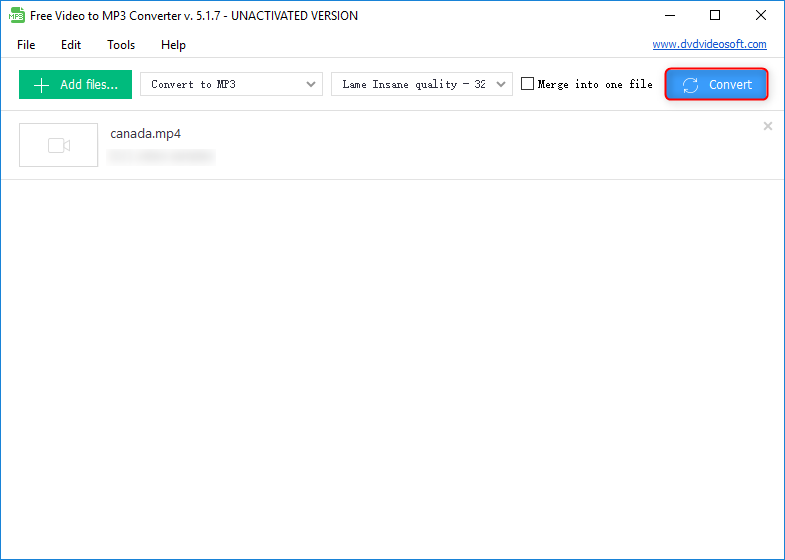Open the Tools menu

[x=121, y=45]
